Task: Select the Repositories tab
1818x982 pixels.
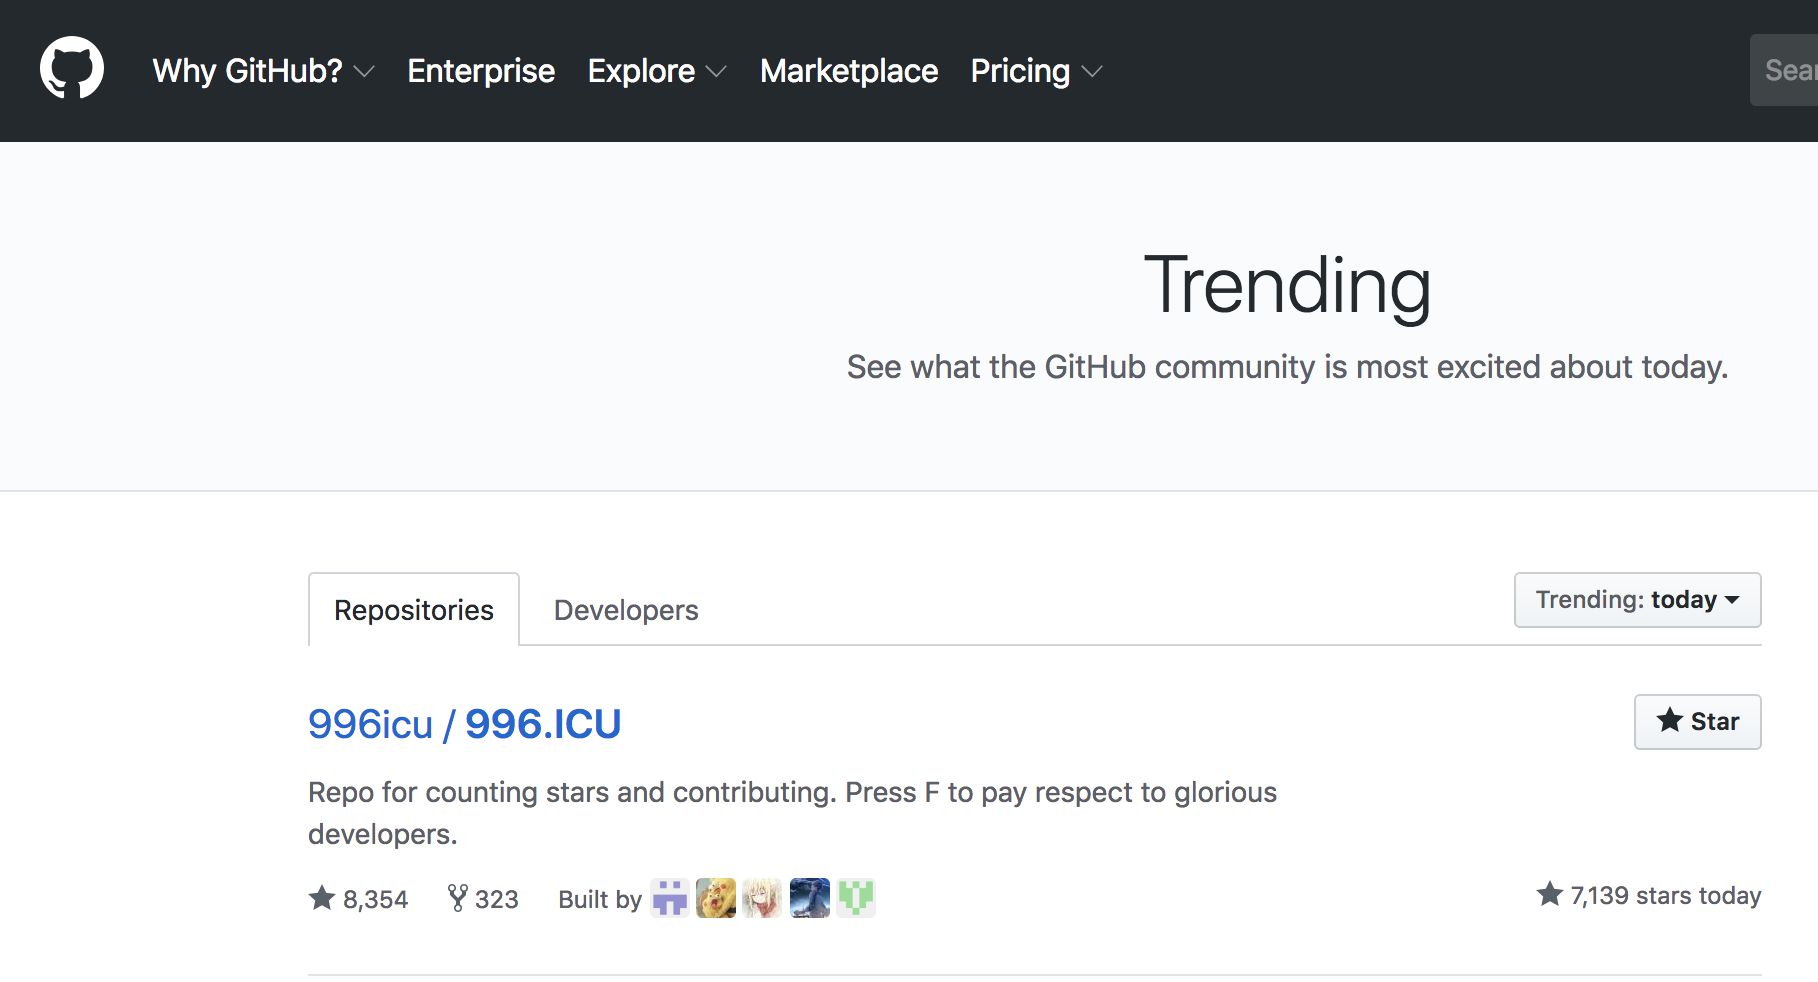Action: point(414,610)
